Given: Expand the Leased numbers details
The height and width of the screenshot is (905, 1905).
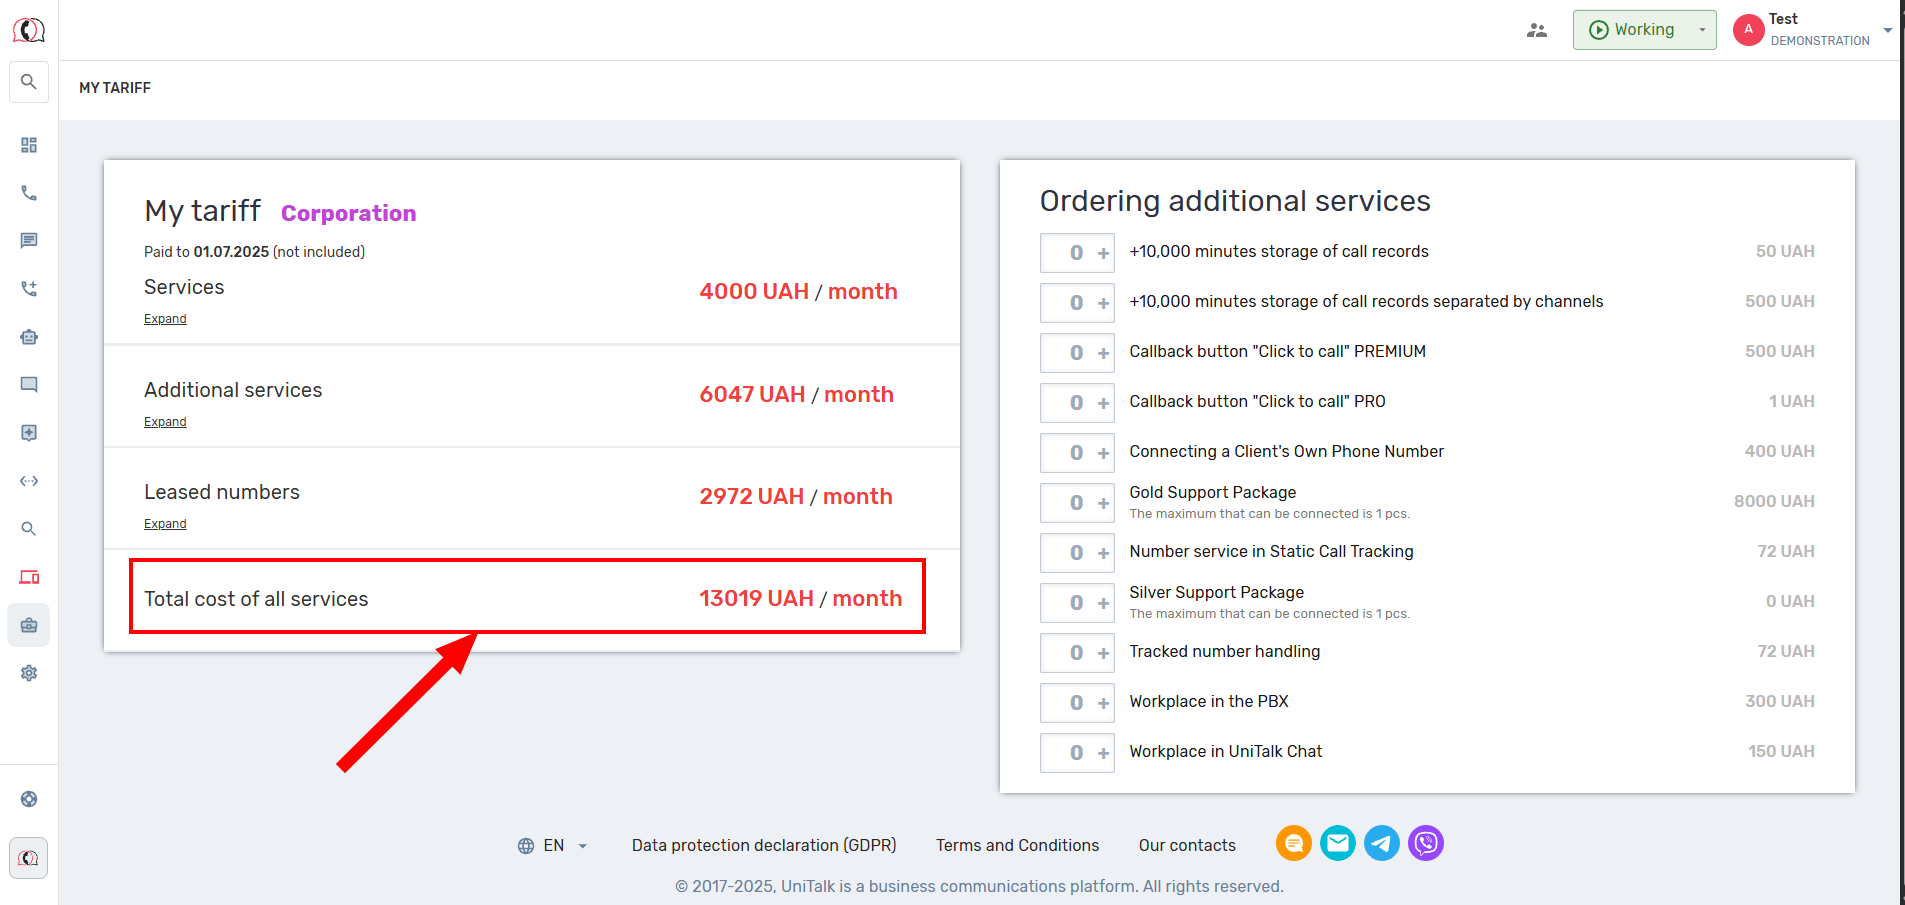Looking at the screenshot, I should (x=165, y=524).
